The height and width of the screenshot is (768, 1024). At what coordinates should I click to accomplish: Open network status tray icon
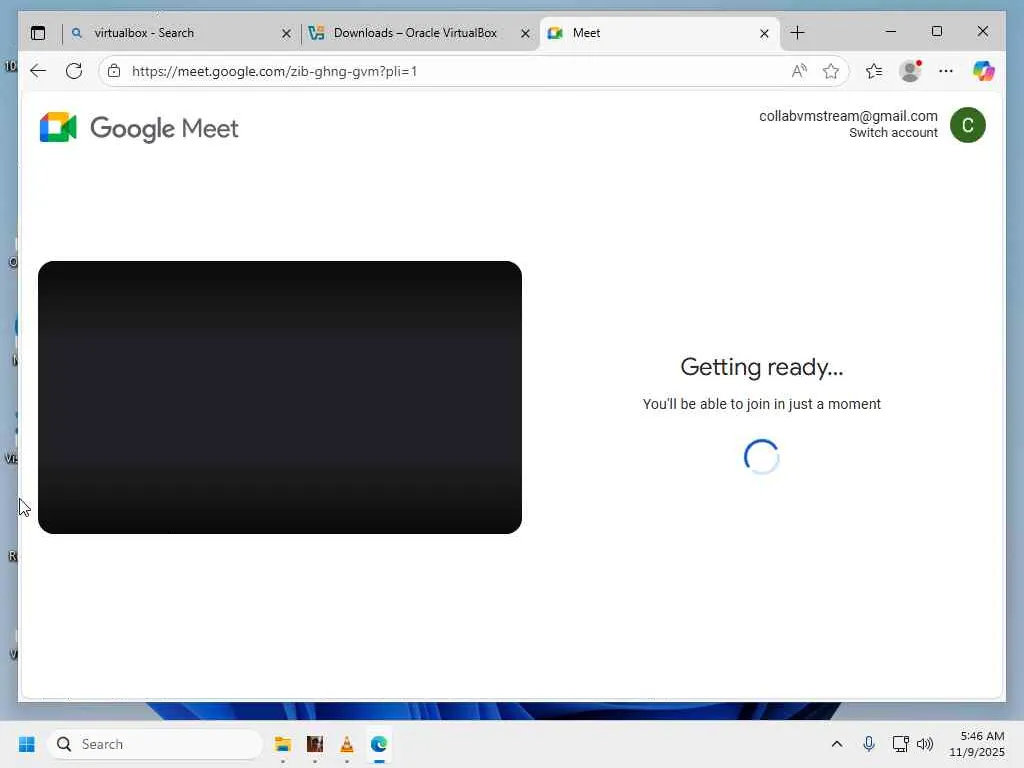click(x=901, y=744)
